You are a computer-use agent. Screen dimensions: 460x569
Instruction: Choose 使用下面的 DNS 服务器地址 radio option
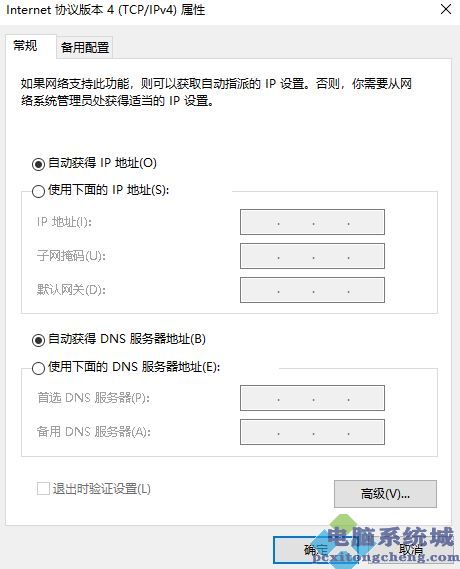pyautogui.click(x=38, y=368)
